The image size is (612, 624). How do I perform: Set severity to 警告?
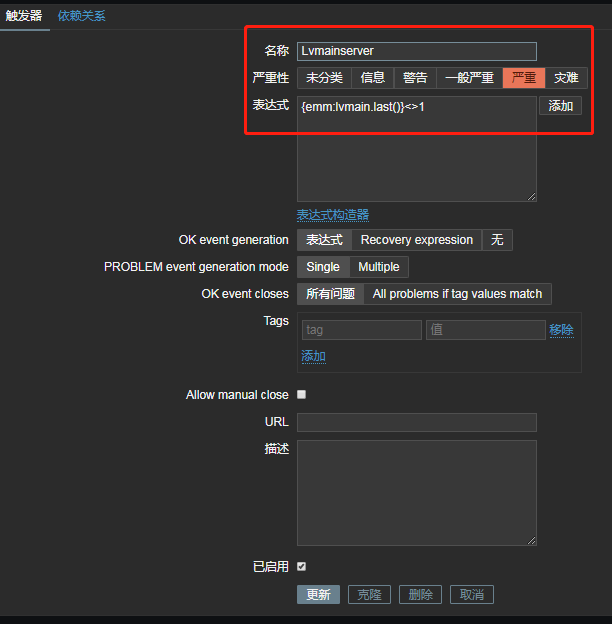coord(415,78)
